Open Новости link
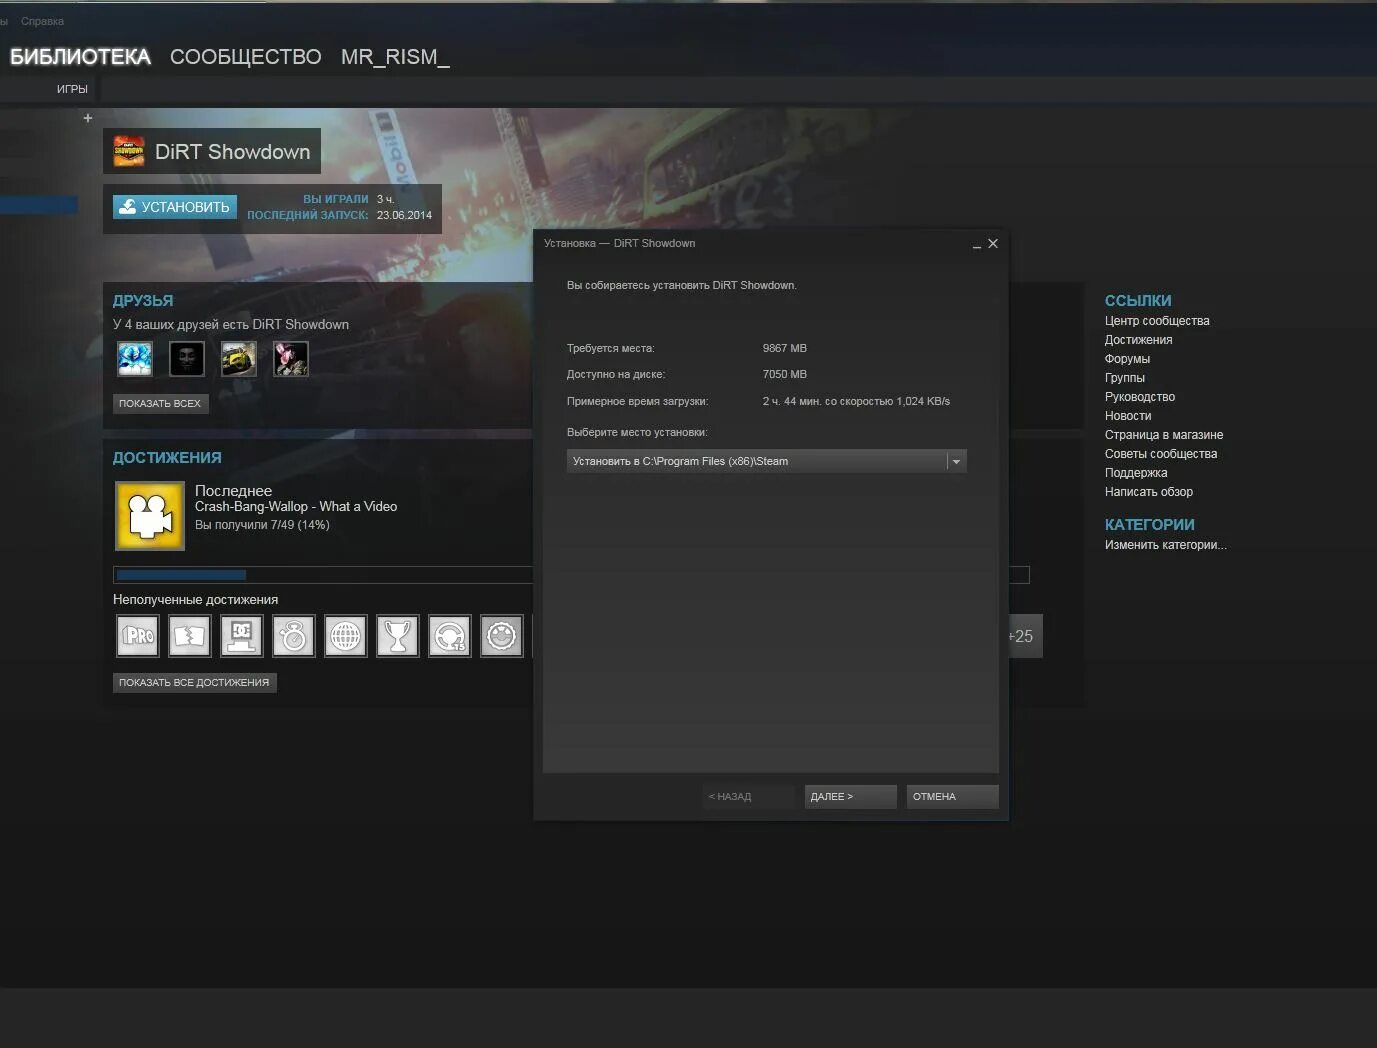This screenshot has height=1048, width=1377. 1128,416
